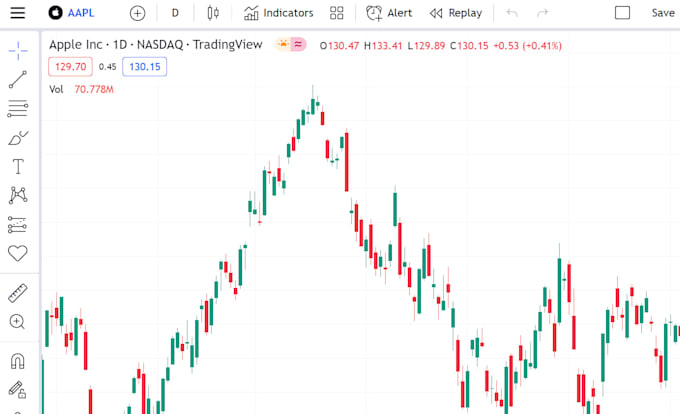Save the chart layout
The height and width of the screenshot is (414, 680).
click(663, 13)
